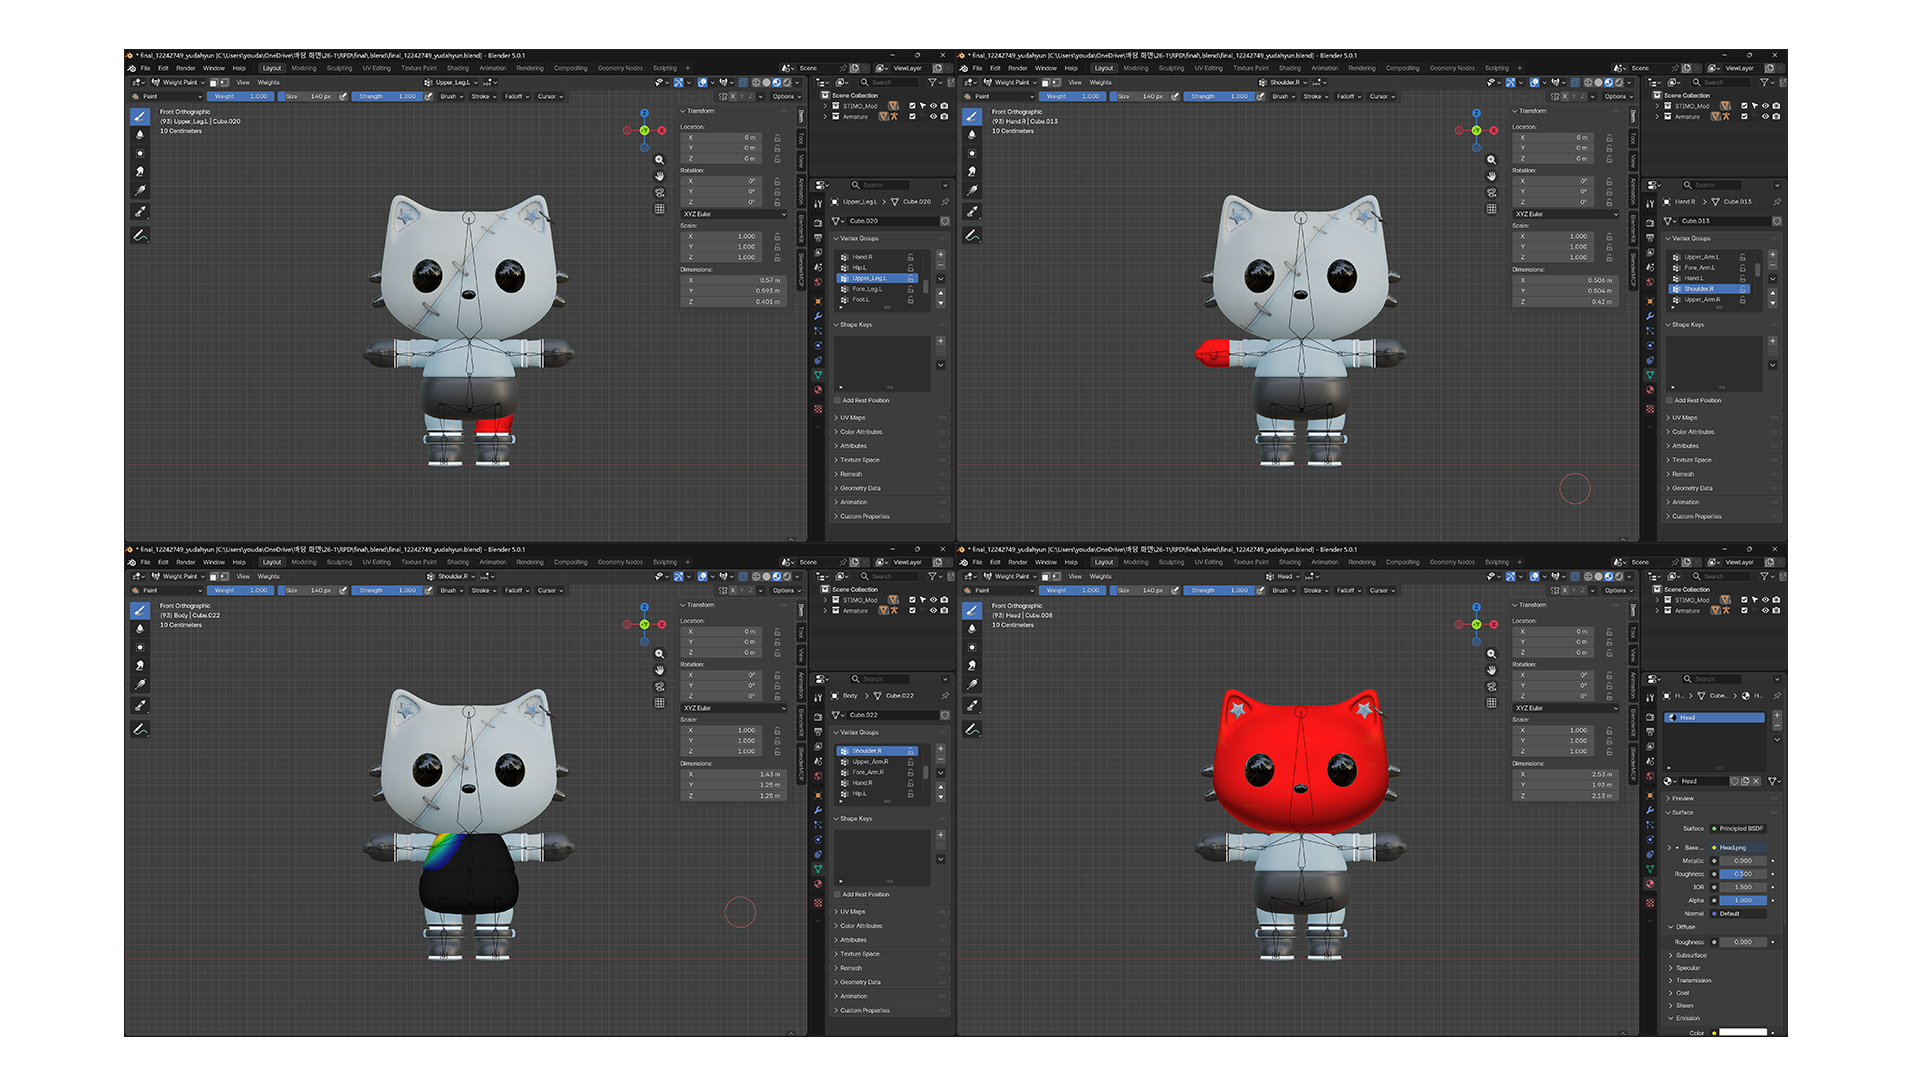Viewport: 1920px width, 1080px height.
Task: Lock the Upper_Leg.L vertex group
Action: 910,278
